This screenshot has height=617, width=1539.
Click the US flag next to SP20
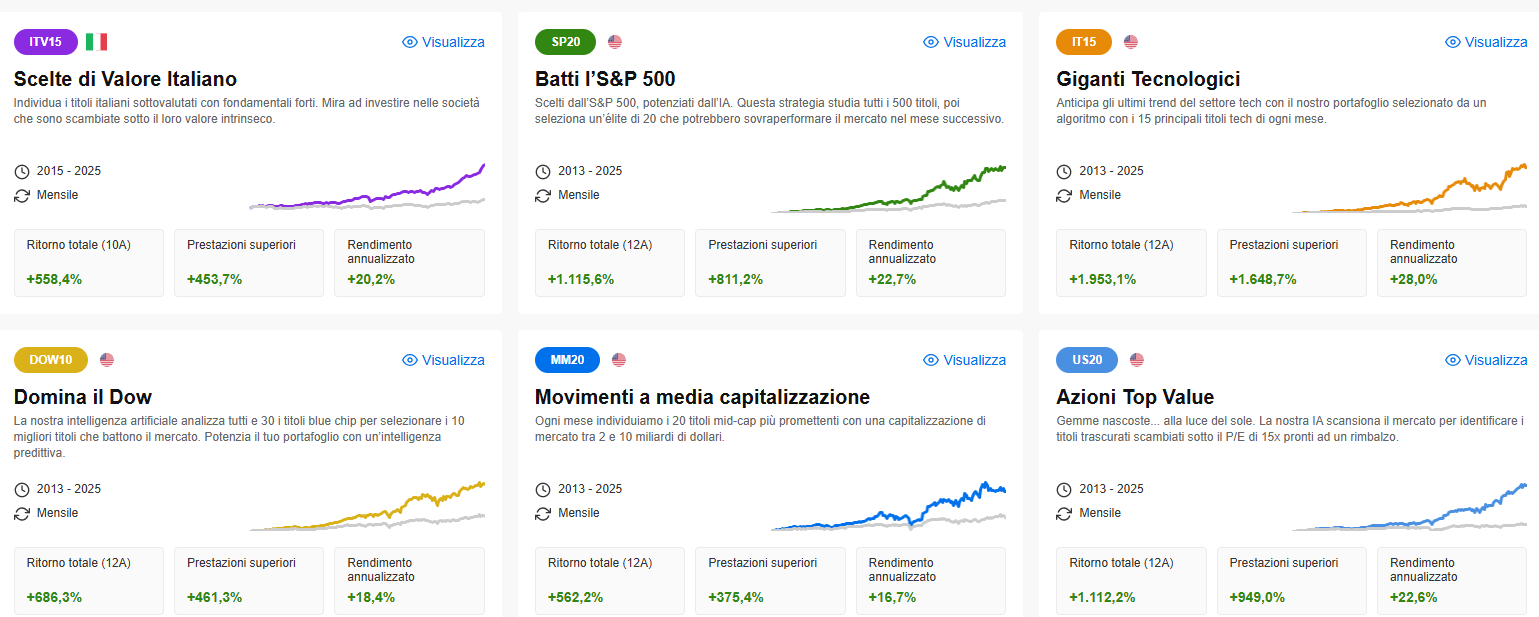615,42
